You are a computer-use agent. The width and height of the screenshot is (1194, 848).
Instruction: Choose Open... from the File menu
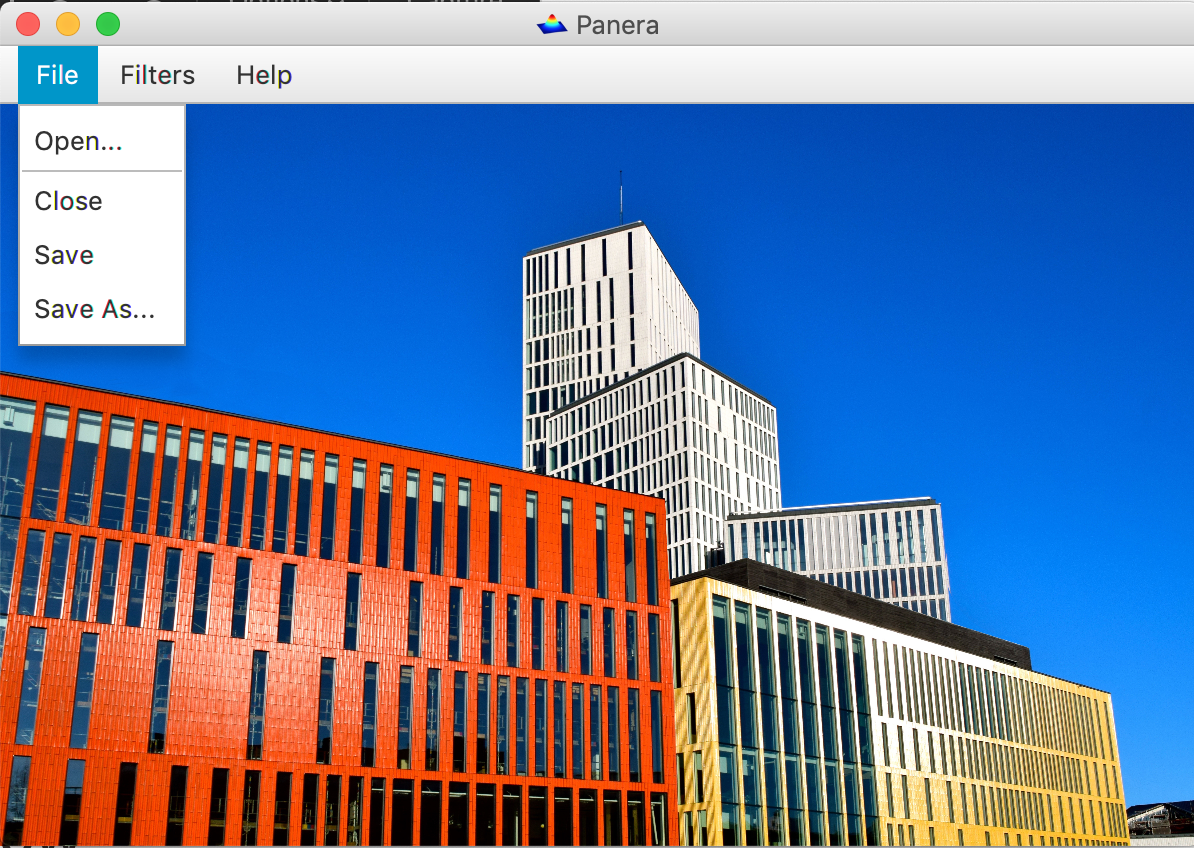[x=78, y=141]
